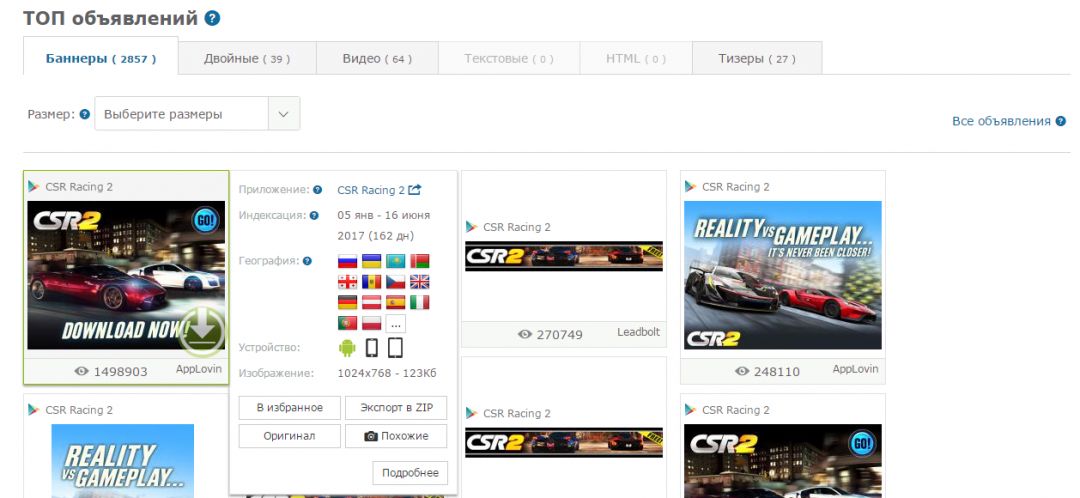Click the ТОП объявлений heading
This screenshot has height=498, width=1080.
pyautogui.click(x=111, y=19)
